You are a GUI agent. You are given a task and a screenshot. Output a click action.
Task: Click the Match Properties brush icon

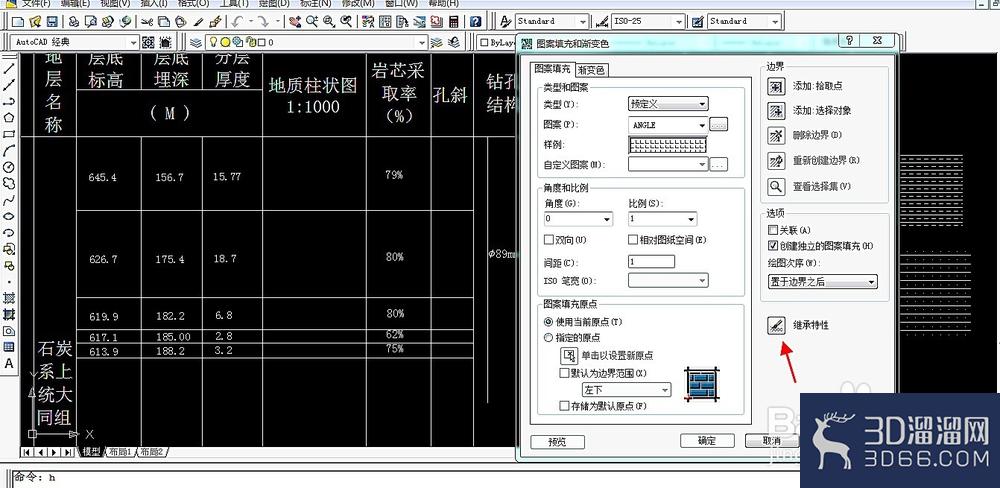click(216, 22)
